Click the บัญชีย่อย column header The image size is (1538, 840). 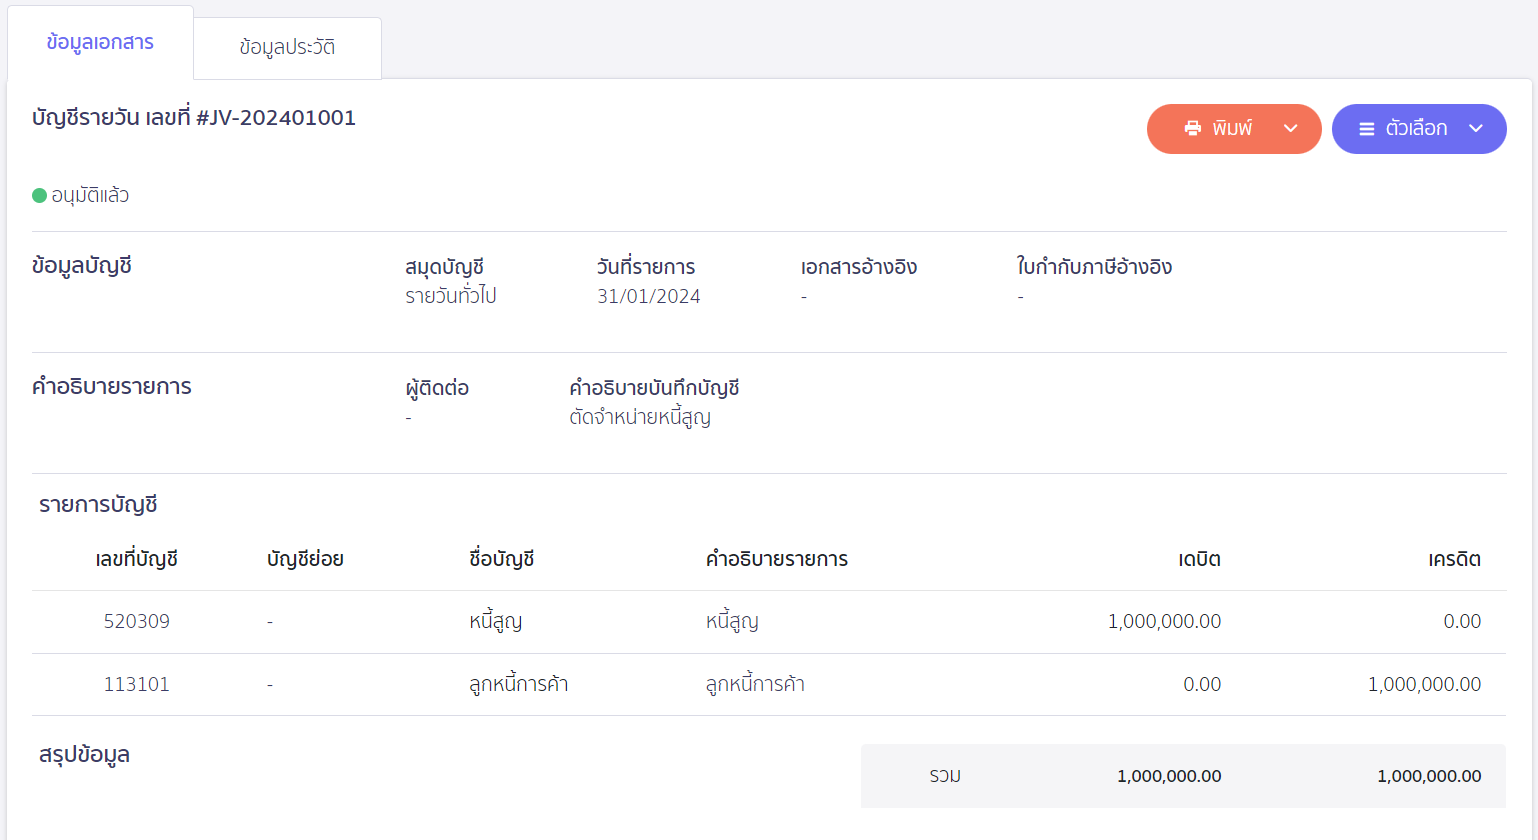pos(305,559)
